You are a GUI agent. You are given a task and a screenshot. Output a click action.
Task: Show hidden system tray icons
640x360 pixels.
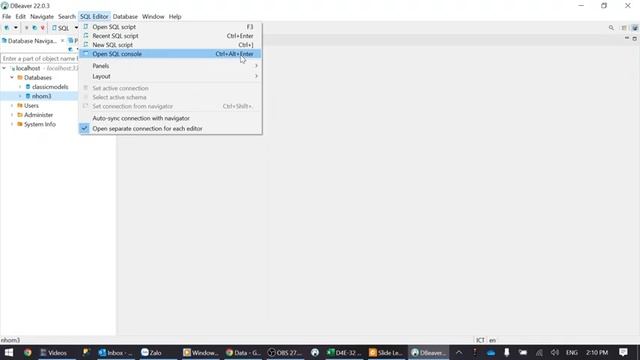click(x=459, y=352)
